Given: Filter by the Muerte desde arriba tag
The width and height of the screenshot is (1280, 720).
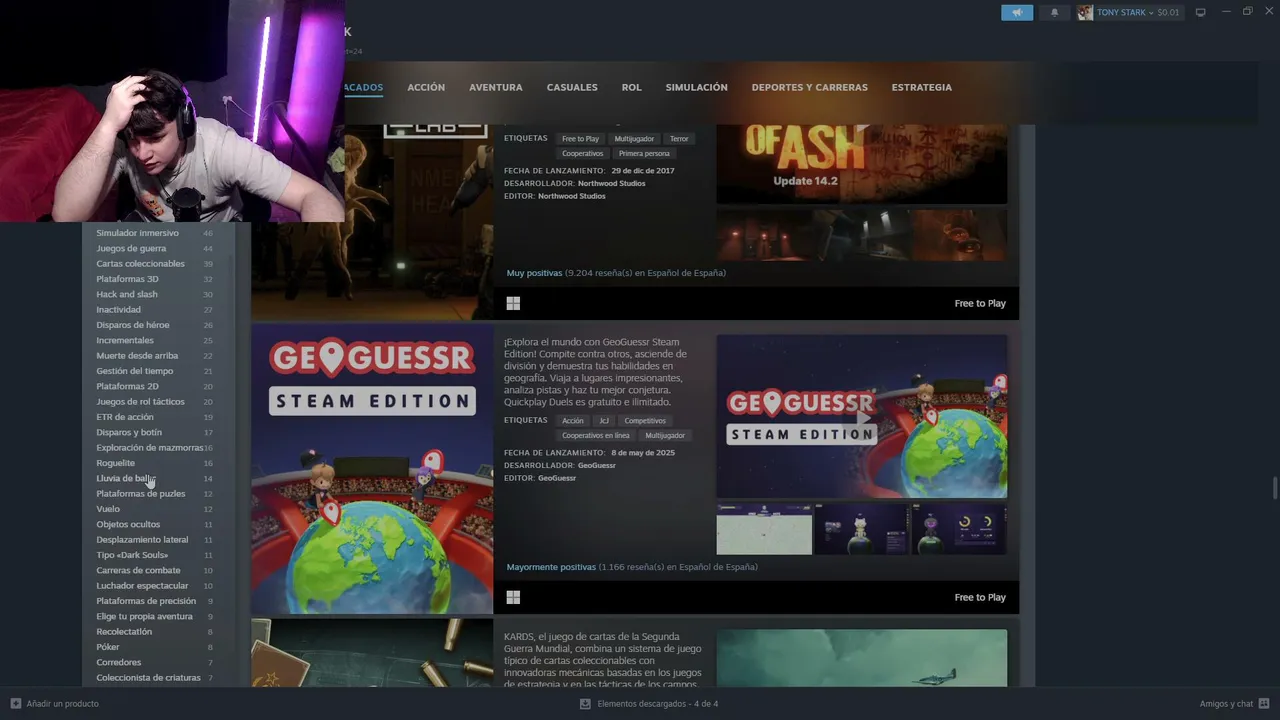Looking at the screenshot, I should [x=137, y=356].
